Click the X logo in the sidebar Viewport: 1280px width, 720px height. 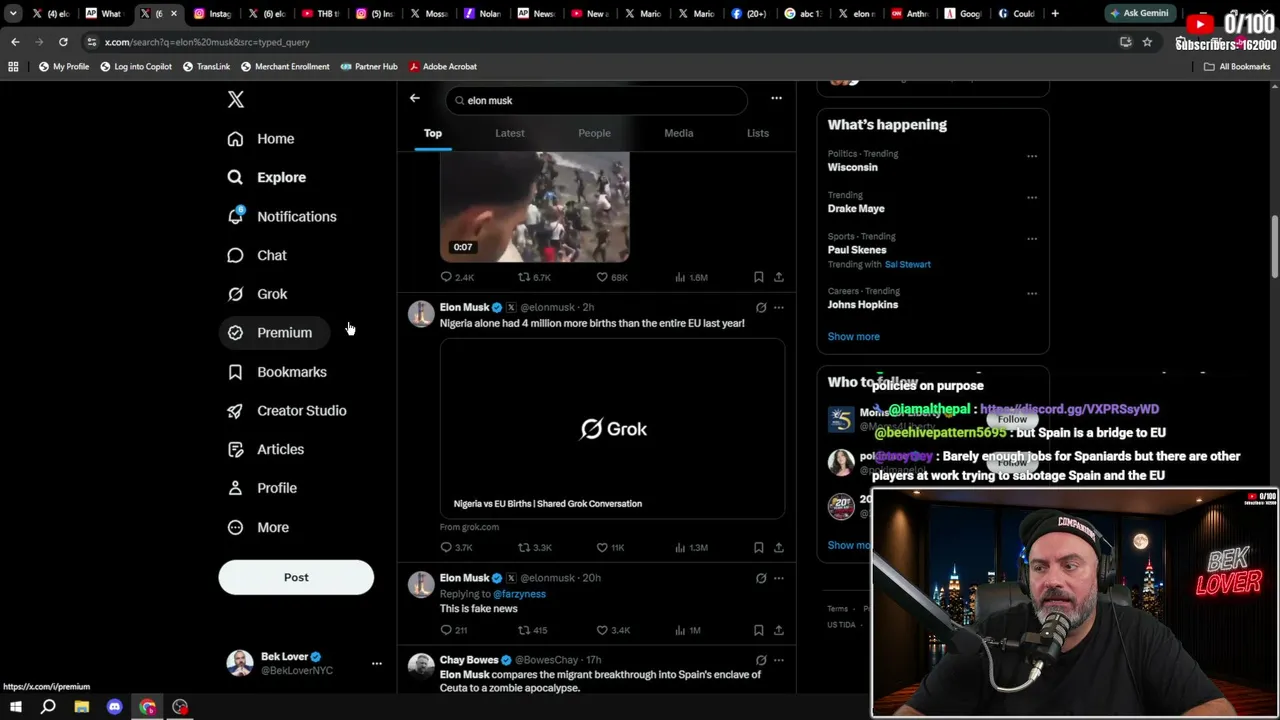[x=236, y=100]
